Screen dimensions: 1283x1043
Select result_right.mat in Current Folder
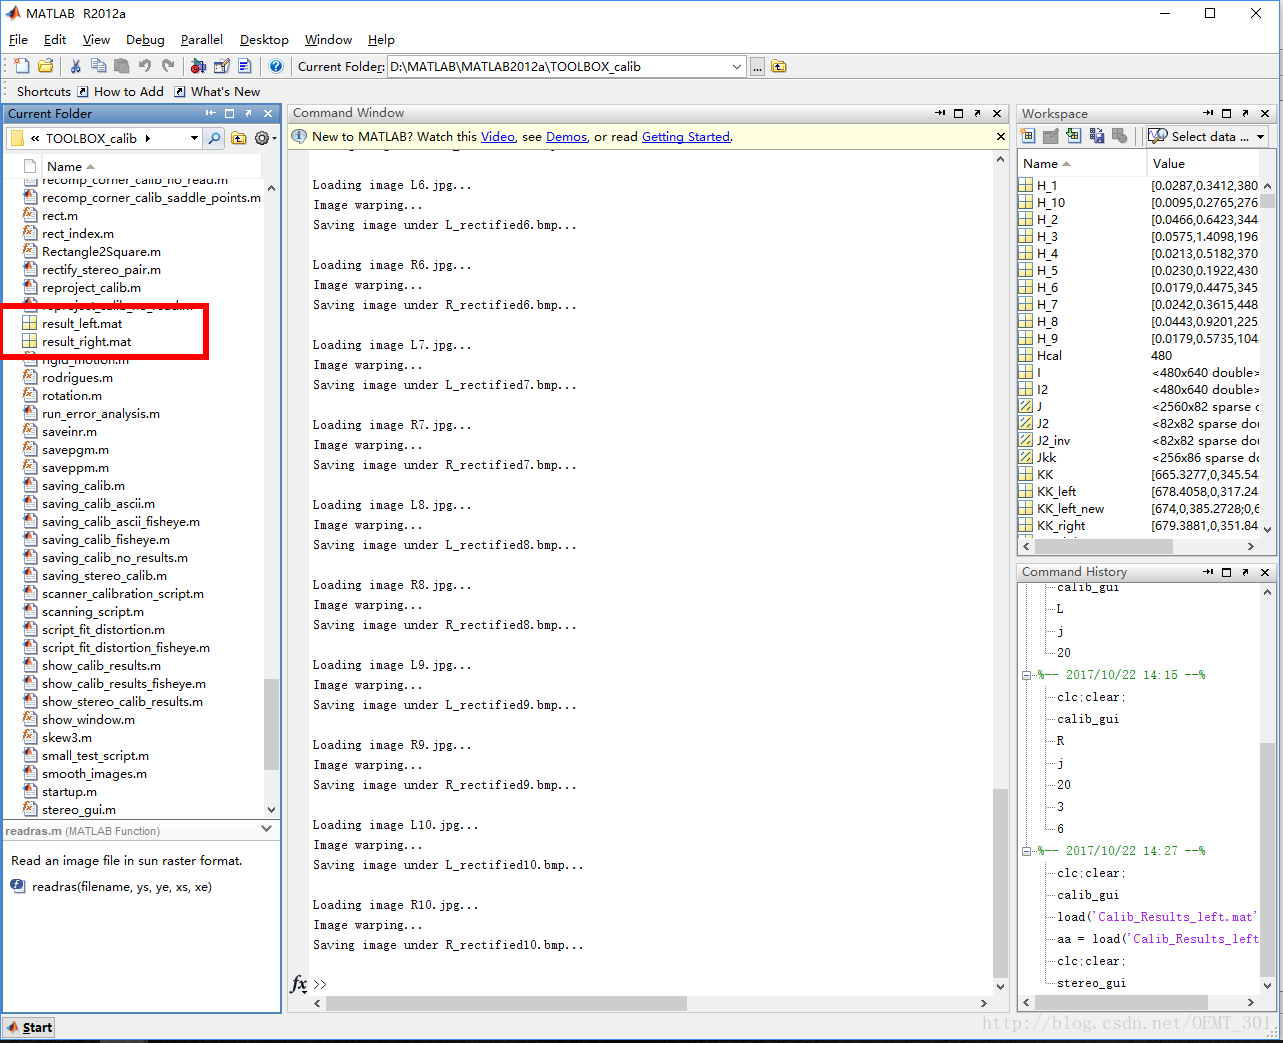click(86, 342)
